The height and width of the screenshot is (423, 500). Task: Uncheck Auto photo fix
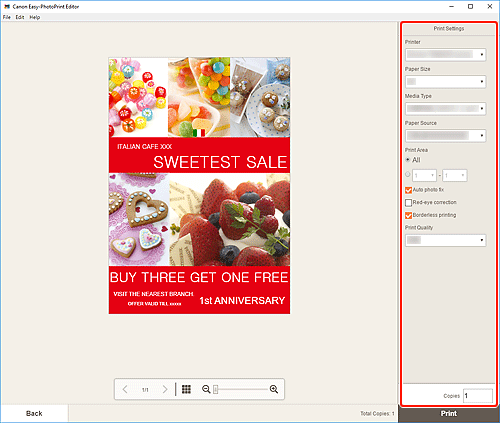[408, 190]
